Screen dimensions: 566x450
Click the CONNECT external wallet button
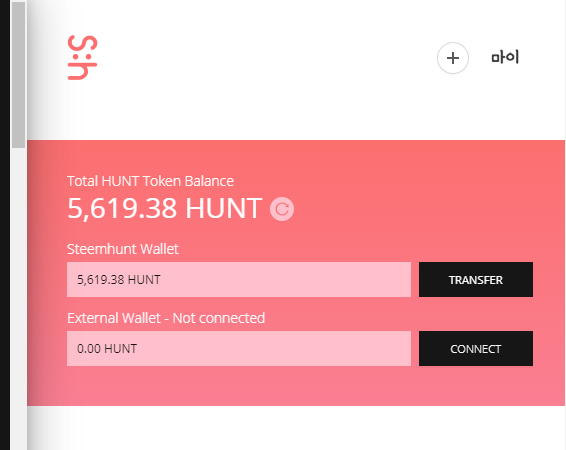tap(476, 349)
